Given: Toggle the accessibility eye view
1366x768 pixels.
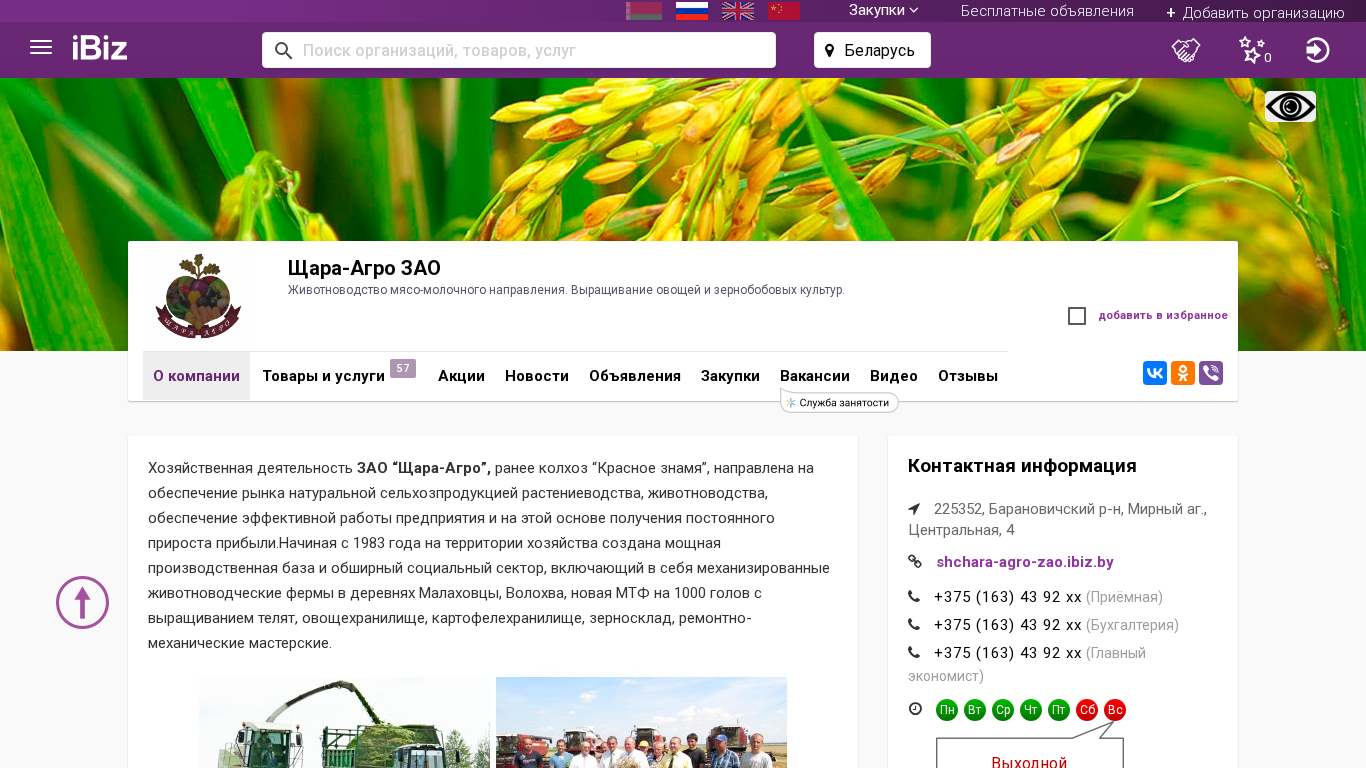Looking at the screenshot, I should coord(1290,107).
